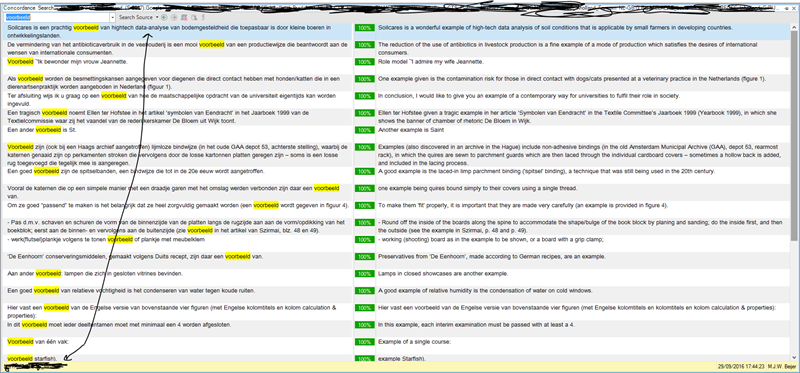Click the green add-translation icon beside Search Source
Viewport: 800px width, 373px height.
pyautogui.click(x=164, y=17)
